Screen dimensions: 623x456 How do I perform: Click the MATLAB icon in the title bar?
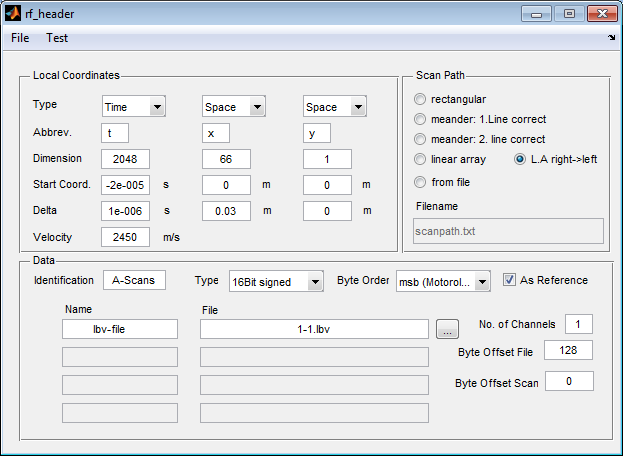tap(13, 14)
